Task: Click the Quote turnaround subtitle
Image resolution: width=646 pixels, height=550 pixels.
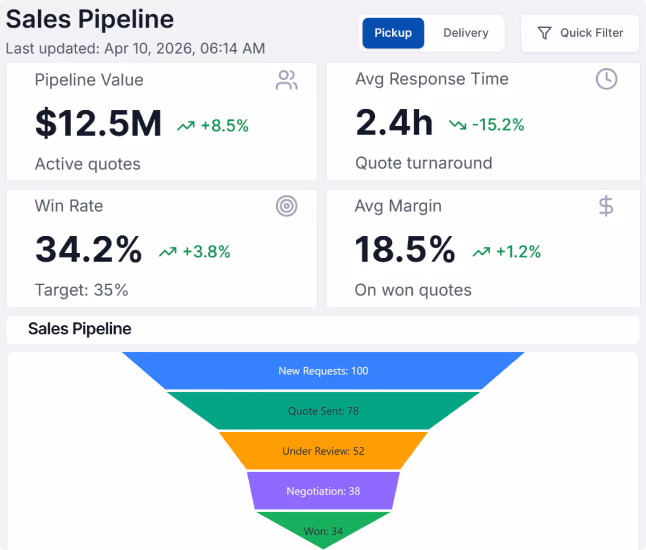Action: pos(424,163)
